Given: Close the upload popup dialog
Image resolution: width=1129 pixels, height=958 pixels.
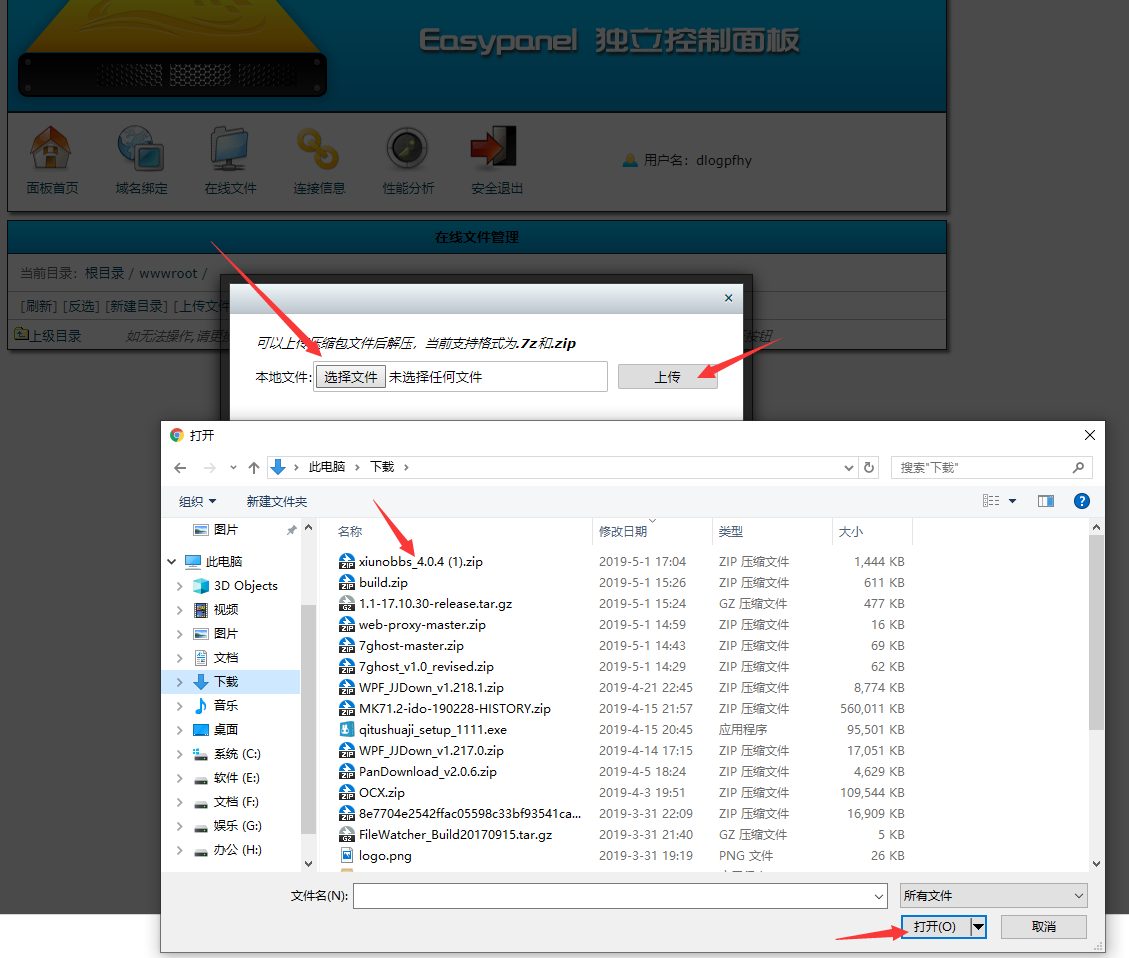Looking at the screenshot, I should pos(729,298).
